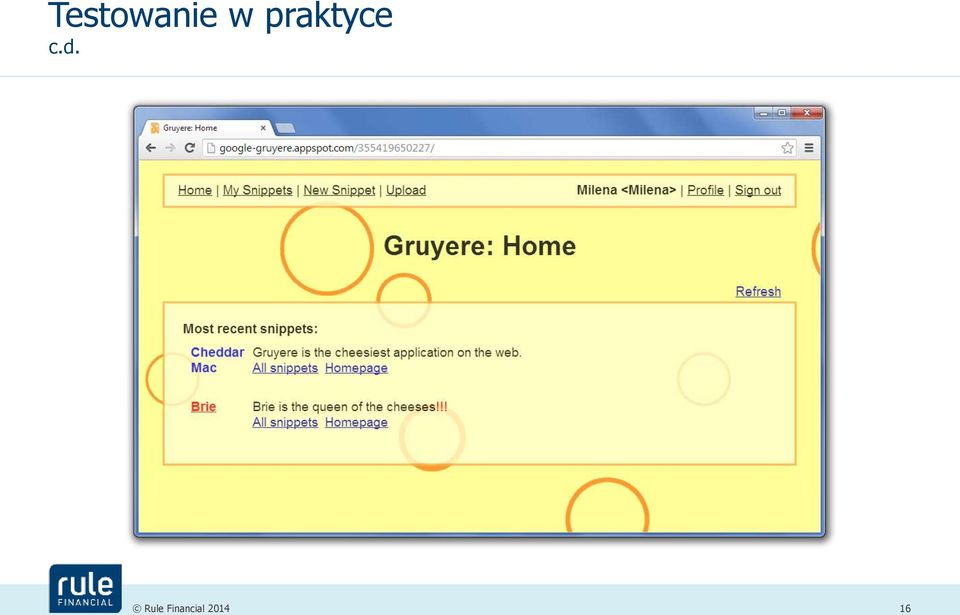Click the © Rule Financial 2014 footer text
Viewport: 960px width, 615px height.
click(x=181, y=608)
